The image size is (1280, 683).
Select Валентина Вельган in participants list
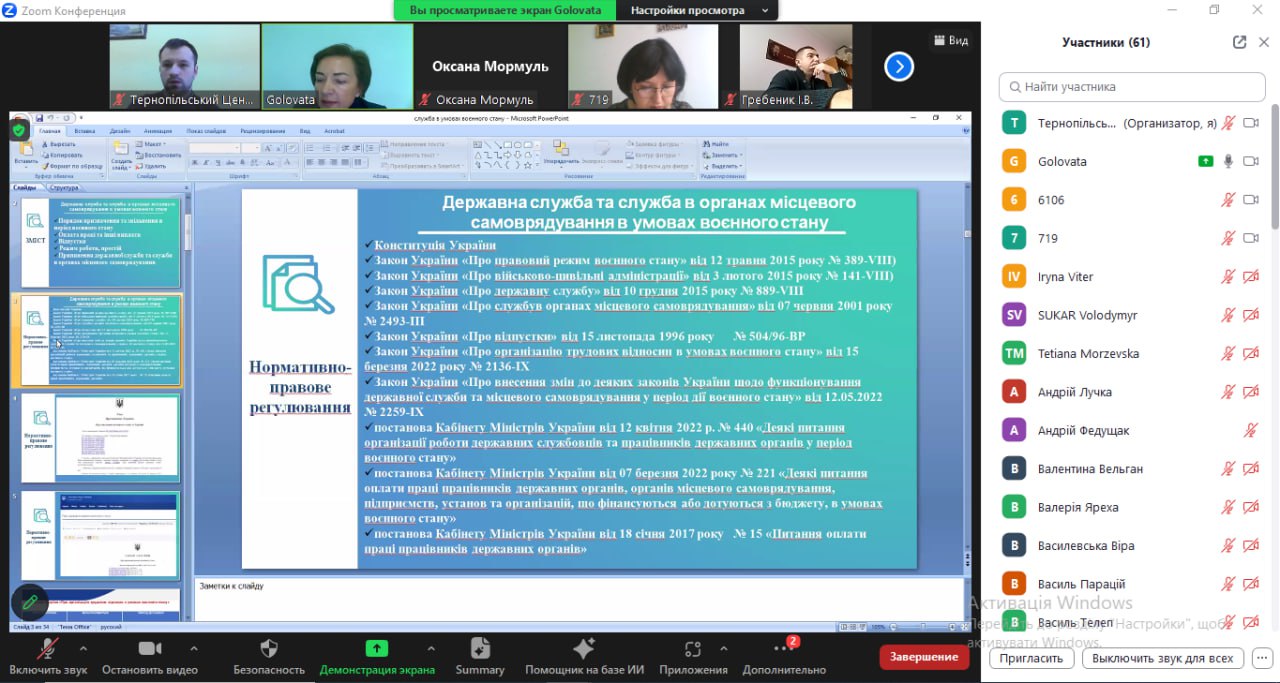pyautogui.click(x=1130, y=469)
